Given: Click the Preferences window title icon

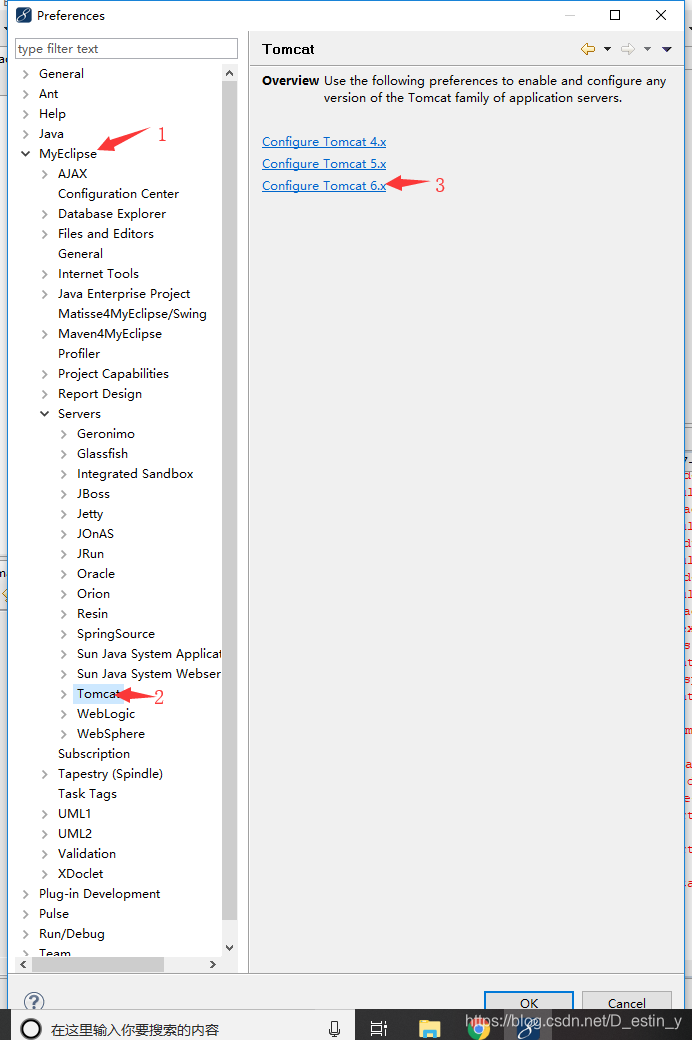Looking at the screenshot, I should click(23, 15).
